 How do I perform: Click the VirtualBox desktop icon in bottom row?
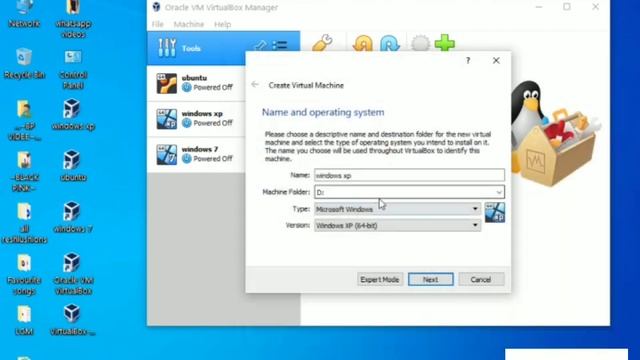click(73, 320)
